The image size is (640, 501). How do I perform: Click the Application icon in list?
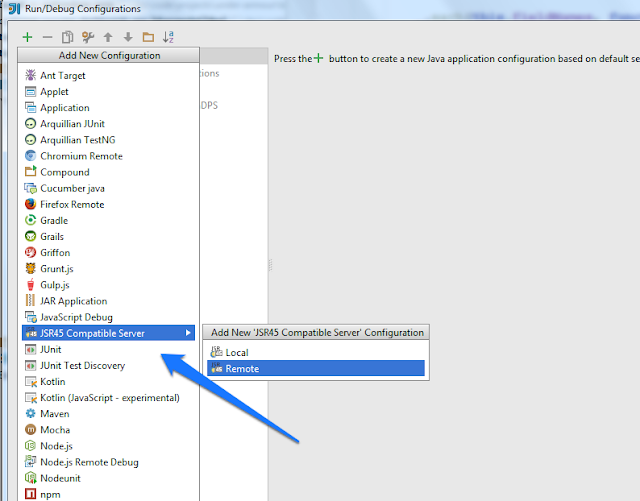tap(31, 107)
